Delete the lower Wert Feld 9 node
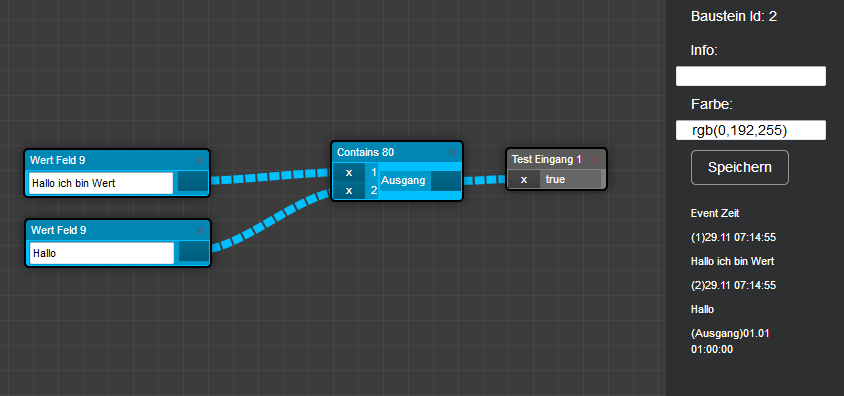This screenshot has height=396, width=844. [200, 230]
